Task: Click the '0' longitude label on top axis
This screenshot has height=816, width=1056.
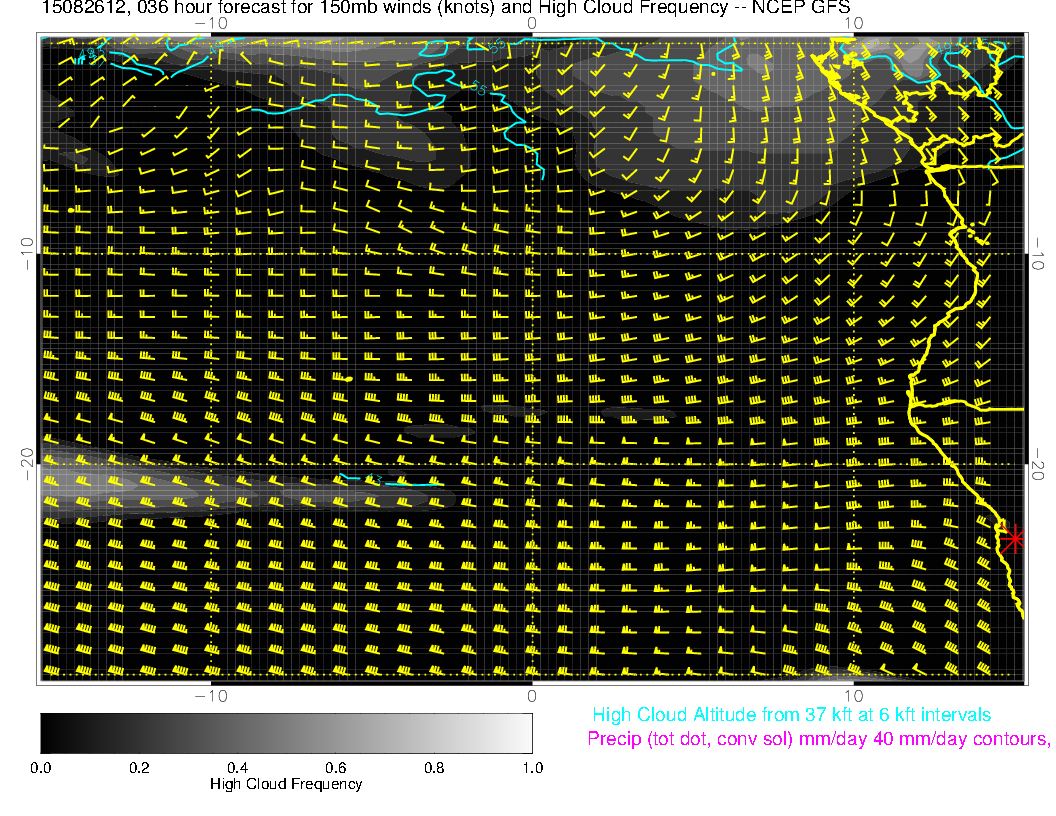Action: pyautogui.click(x=532, y=22)
